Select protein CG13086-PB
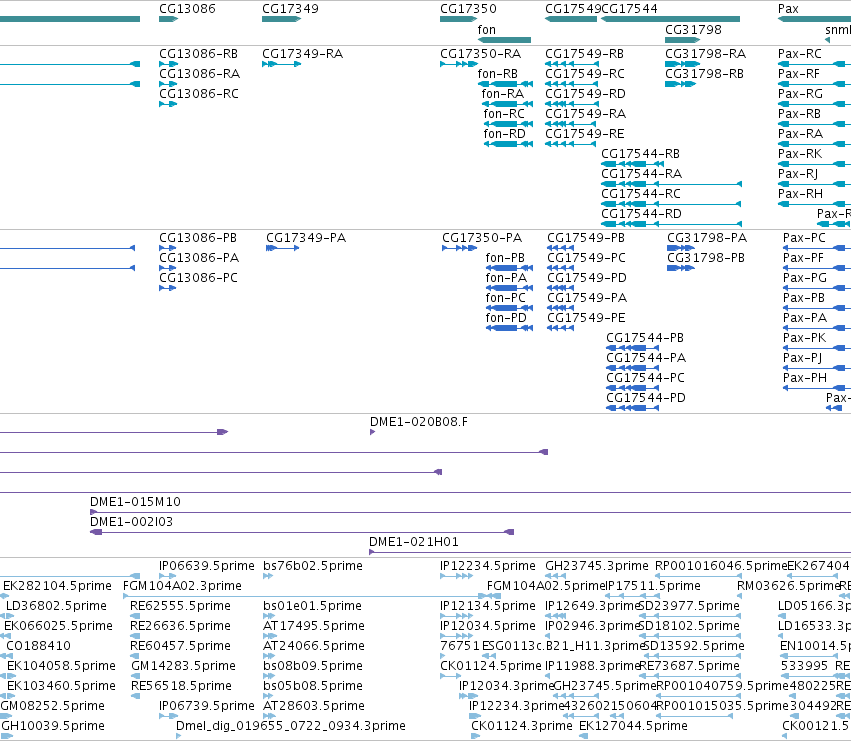Image resolution: width=851 pixels, height=741 pixels. [198, 238]
